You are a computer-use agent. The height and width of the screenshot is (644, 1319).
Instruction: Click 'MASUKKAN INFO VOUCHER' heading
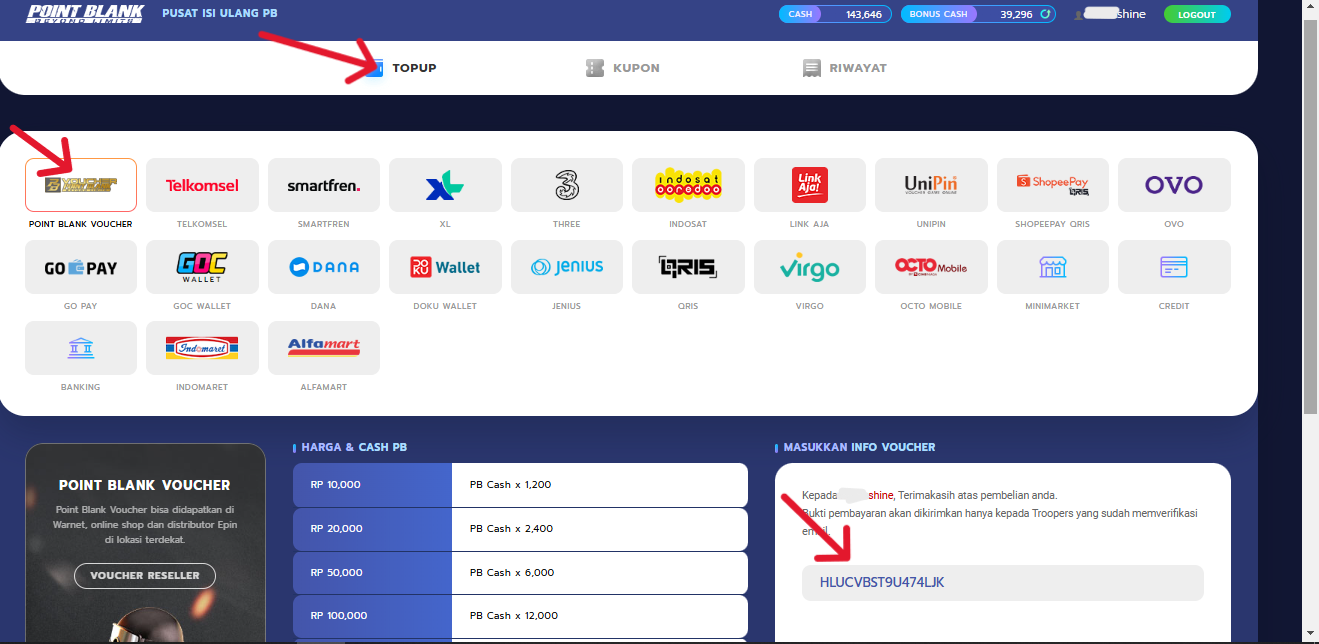(859, 448)
